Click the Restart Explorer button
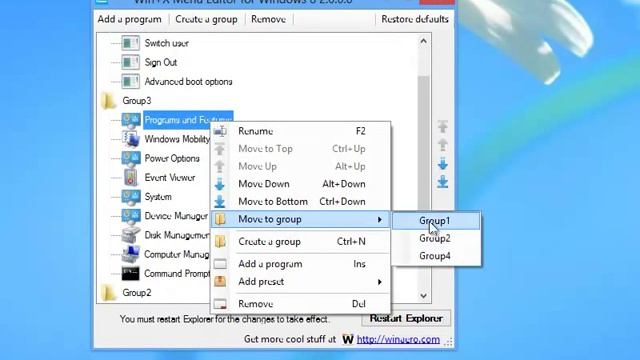The image size is (640, 360). coord(406,318)
